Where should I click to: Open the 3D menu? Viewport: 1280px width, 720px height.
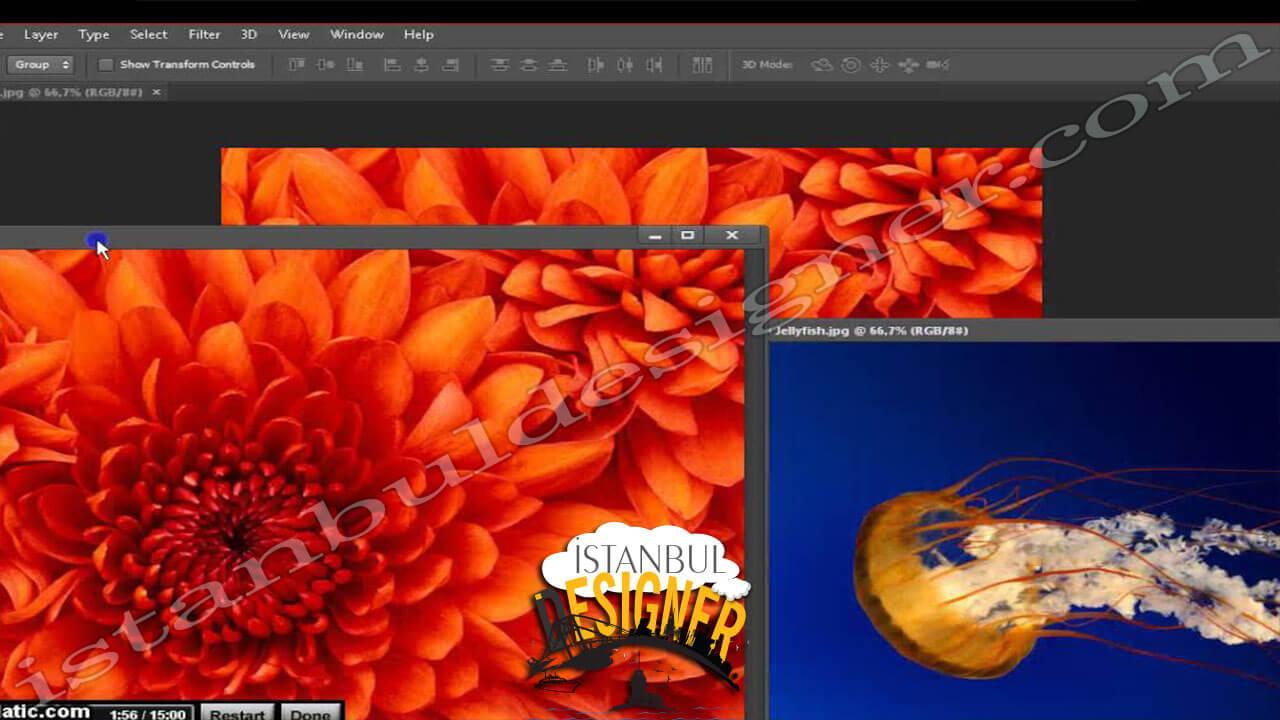(x=249, y=34)
